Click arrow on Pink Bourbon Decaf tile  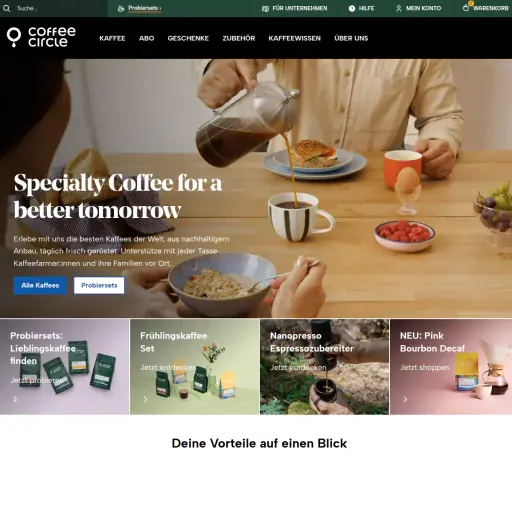click(x=405, y=399)
